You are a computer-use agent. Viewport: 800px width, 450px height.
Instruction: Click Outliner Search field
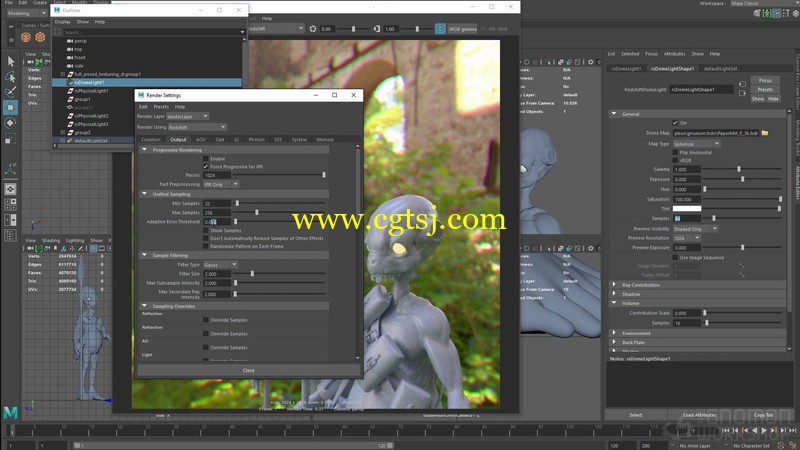152,32
